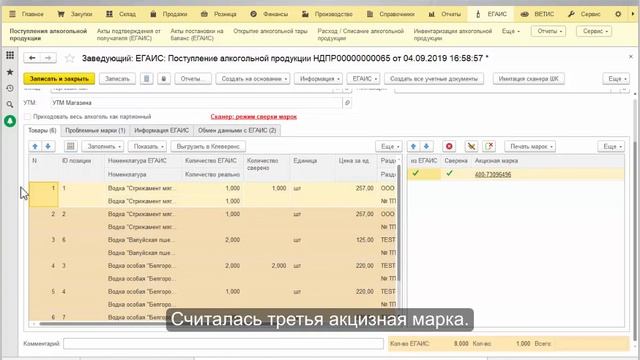Viewport: 640px width, 360px height.
Task: Move excise stamp up in marks panel
Action: [413, 146]
